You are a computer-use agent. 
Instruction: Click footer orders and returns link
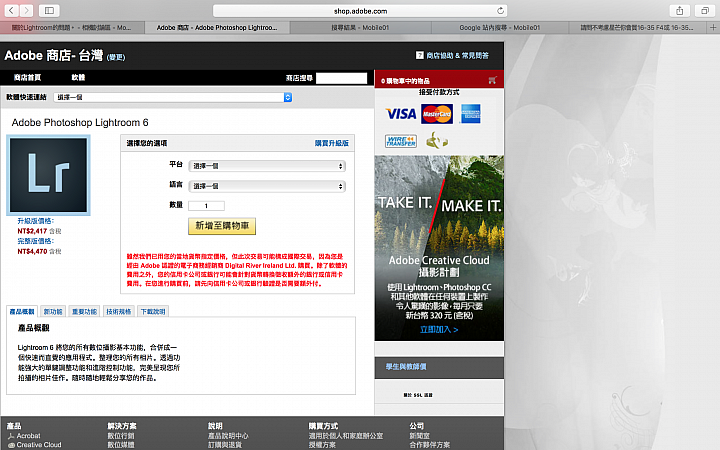click(225, 445)
